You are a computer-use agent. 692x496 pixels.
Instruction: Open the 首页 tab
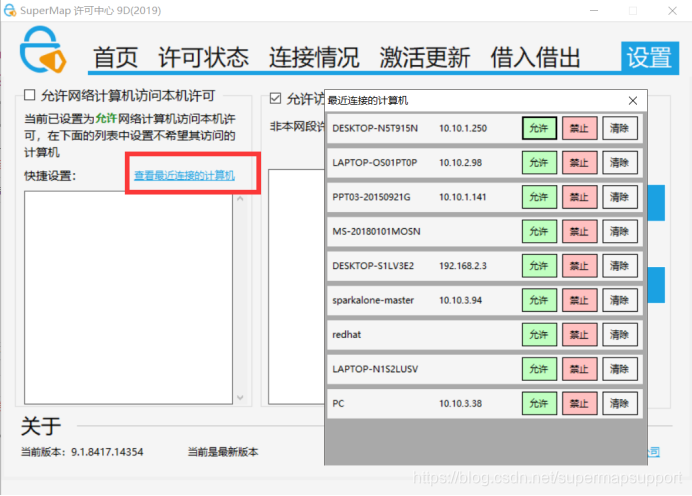(116, 57)
